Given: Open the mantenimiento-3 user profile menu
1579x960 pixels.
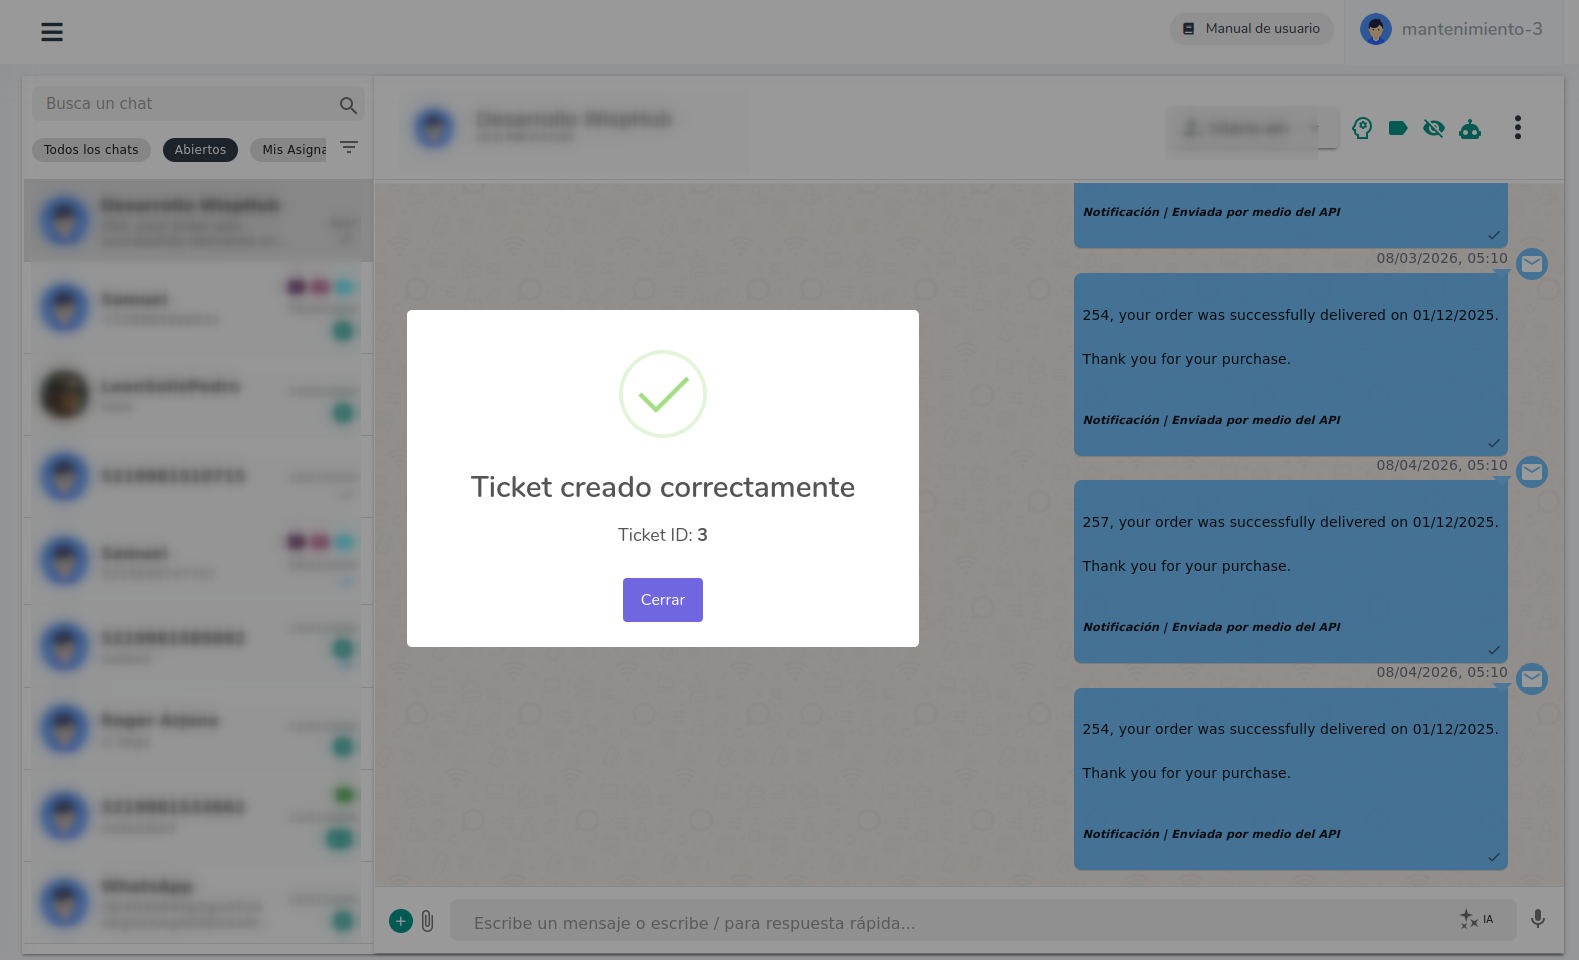Looking at the screenshot, I should click(x=1452, y=29).
